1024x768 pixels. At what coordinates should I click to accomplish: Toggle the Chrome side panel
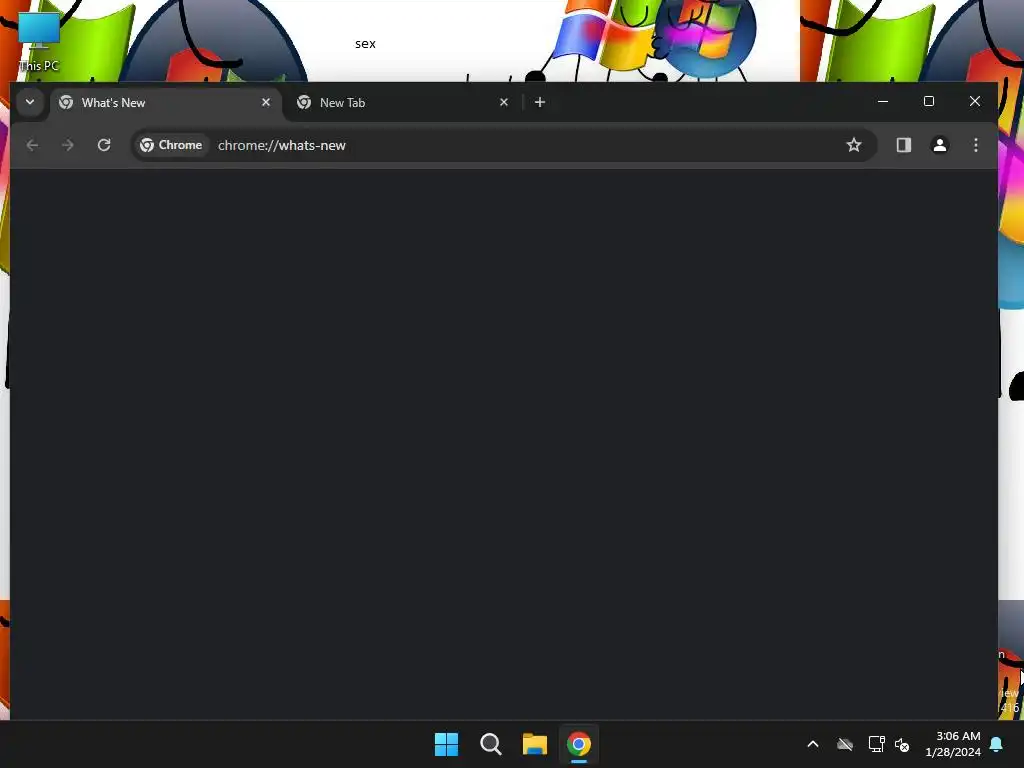click(x=903, y=145)
